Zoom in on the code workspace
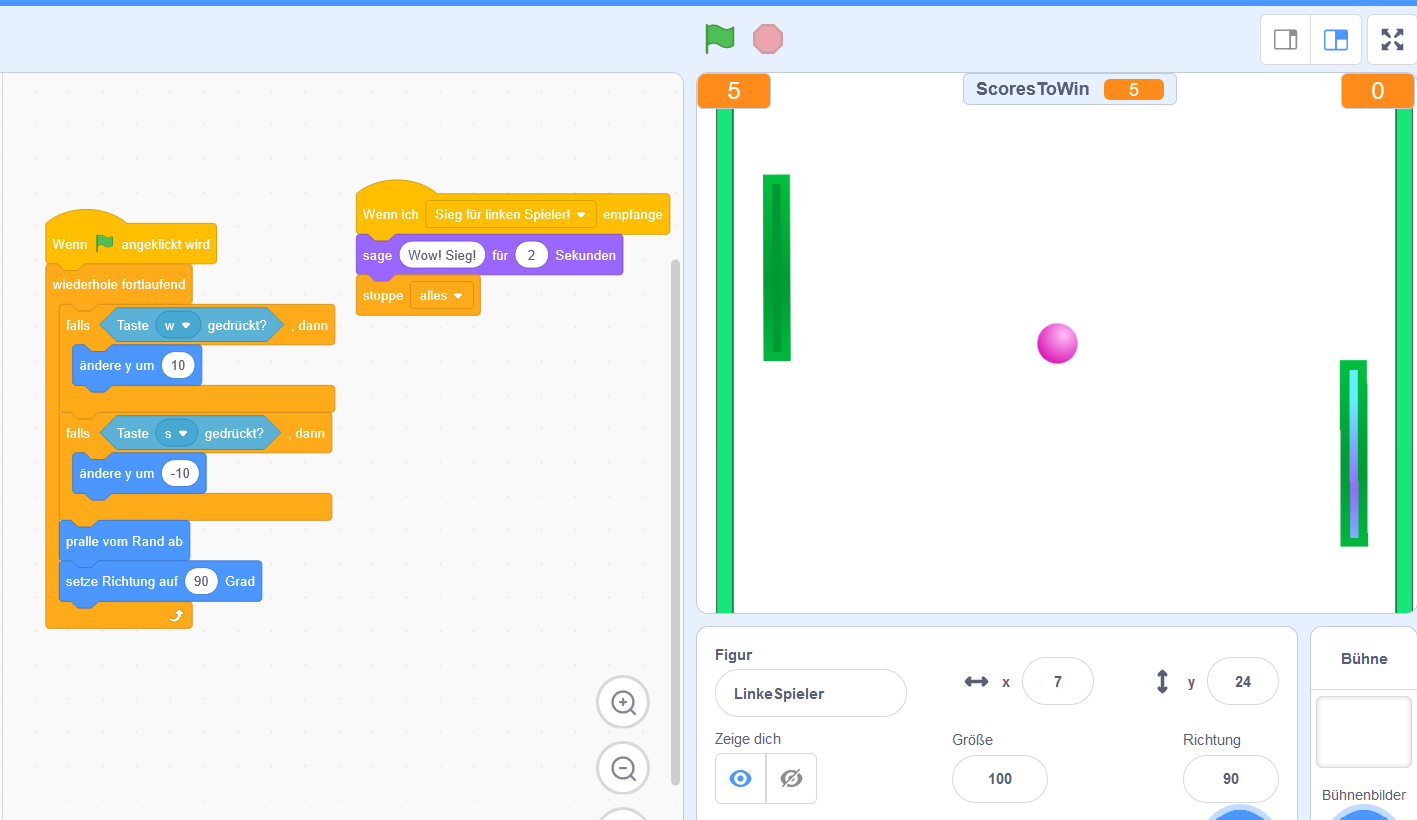The width and height of the screenshot is (1417, 820). coord(623,702)
